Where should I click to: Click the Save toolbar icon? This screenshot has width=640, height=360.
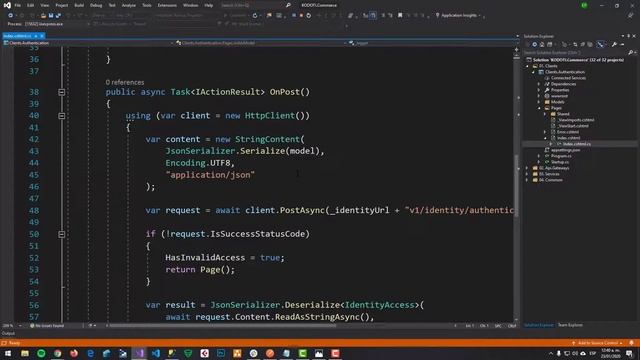point(51,16)
